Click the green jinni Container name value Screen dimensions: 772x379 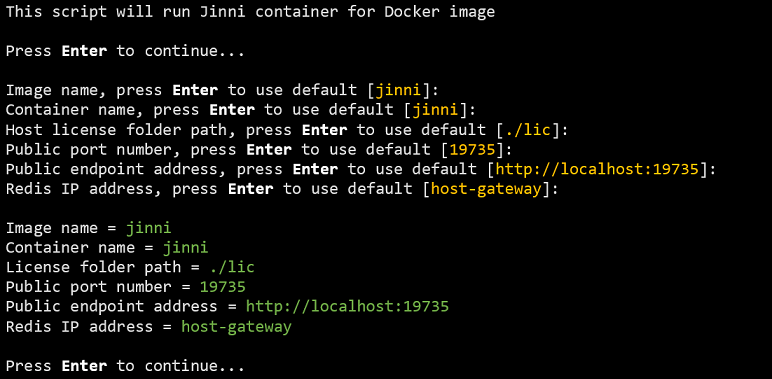tap(186, 248)
